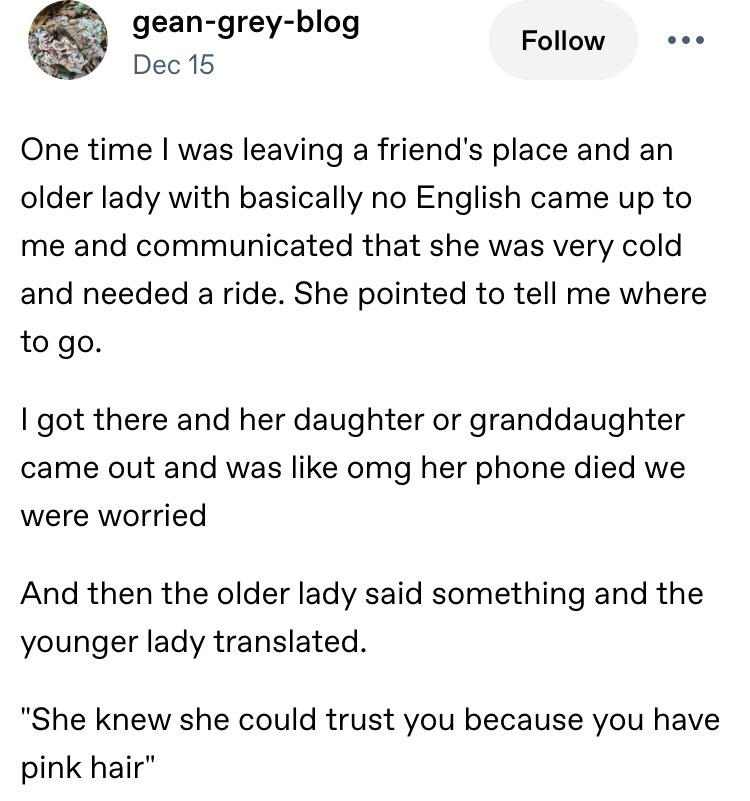The width and height of the screenshot is (750, 801).
Task: Open the three-dot post options menu
Action: coord(685,40)
